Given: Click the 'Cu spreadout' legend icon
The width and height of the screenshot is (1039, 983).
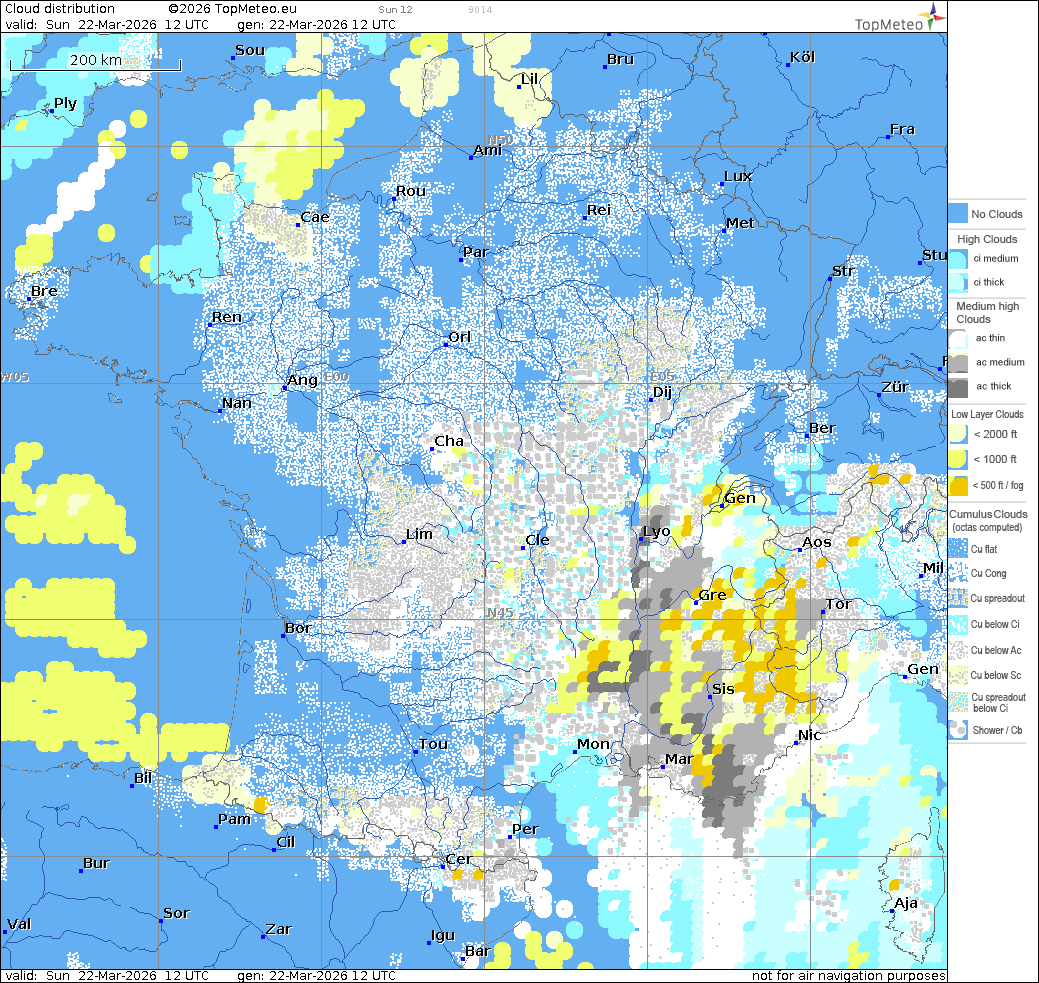Looking at the screenshot, I should [958, 599].
